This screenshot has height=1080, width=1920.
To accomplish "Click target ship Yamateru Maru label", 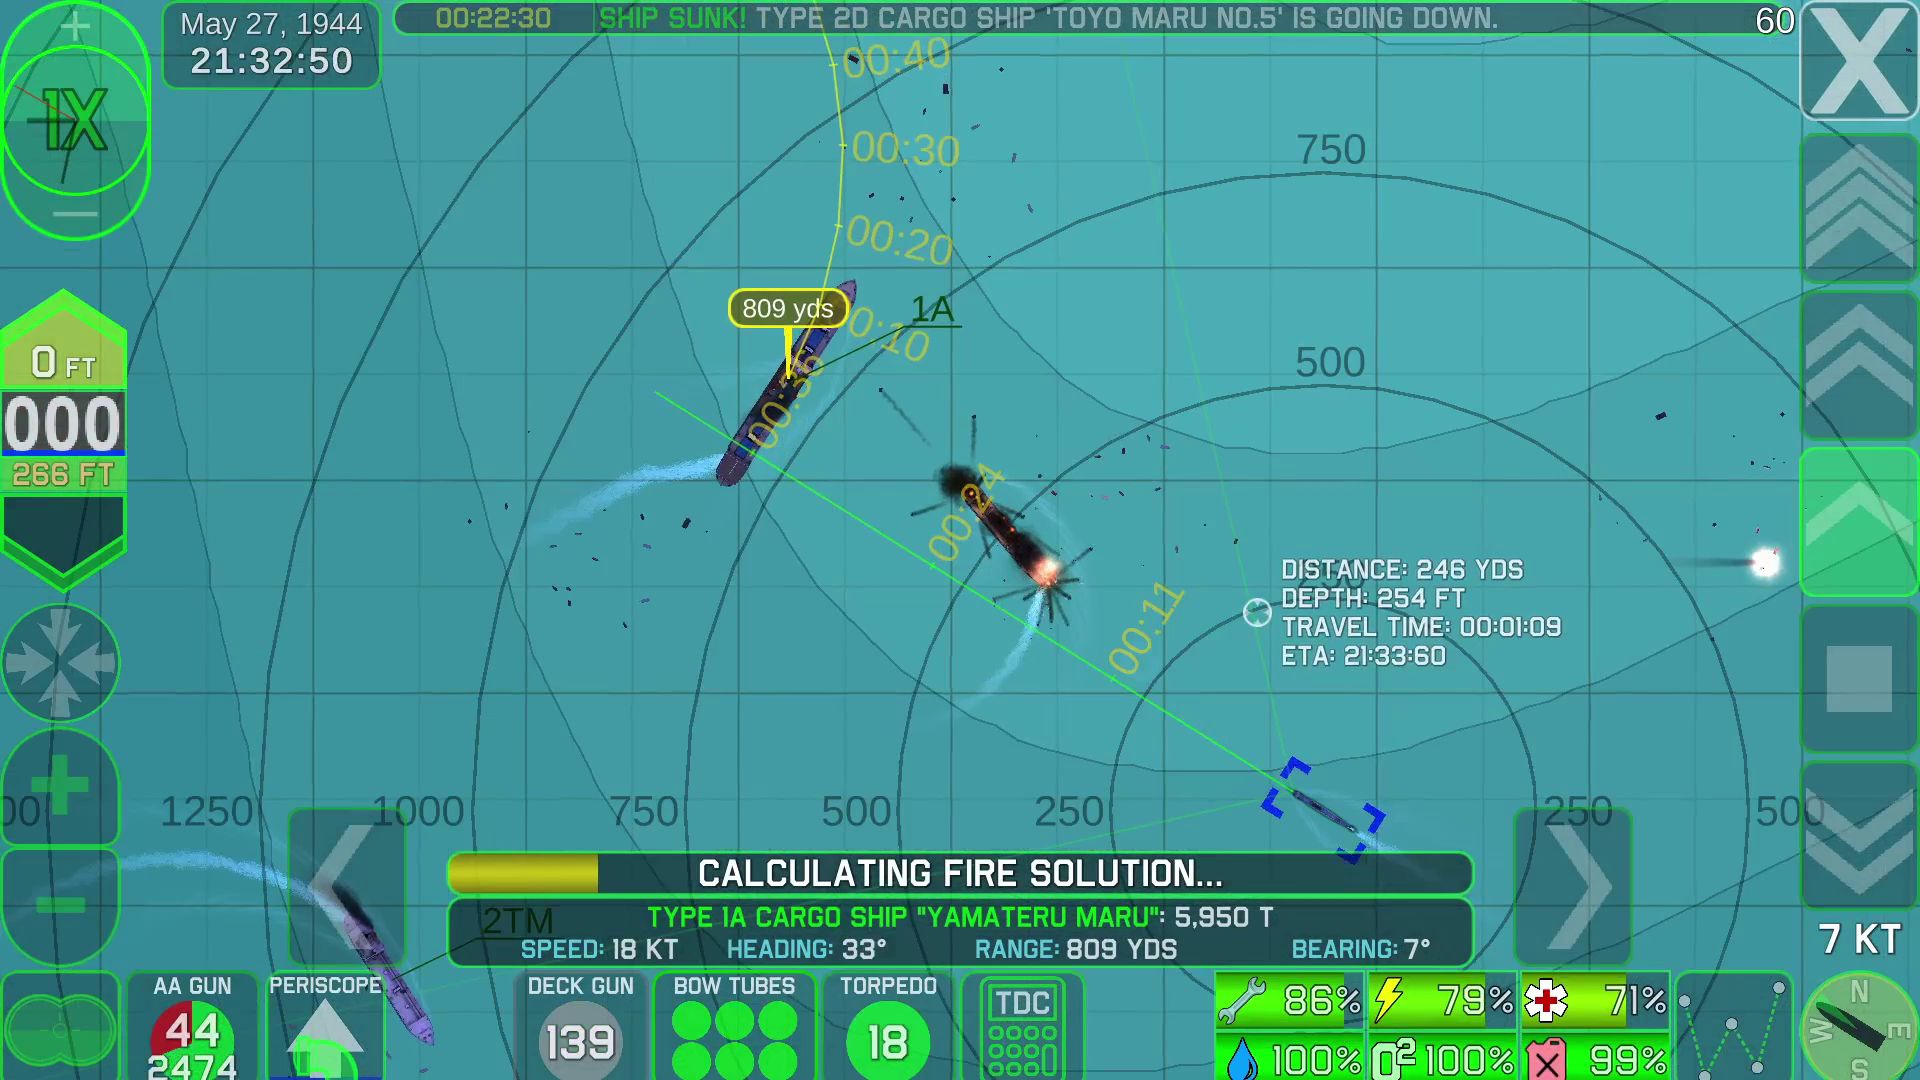I will click(786, 309).
